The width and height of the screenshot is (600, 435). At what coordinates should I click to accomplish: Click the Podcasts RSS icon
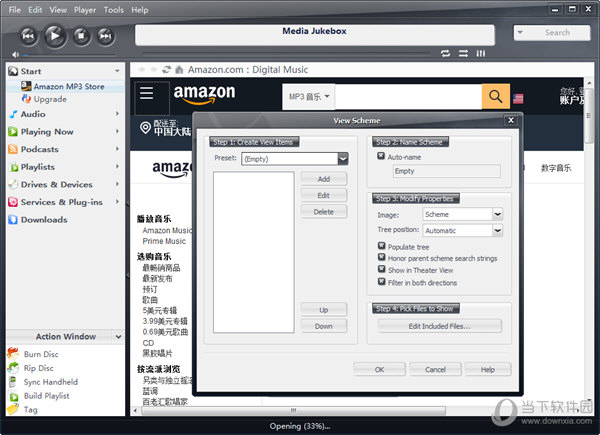pos(13,149)
